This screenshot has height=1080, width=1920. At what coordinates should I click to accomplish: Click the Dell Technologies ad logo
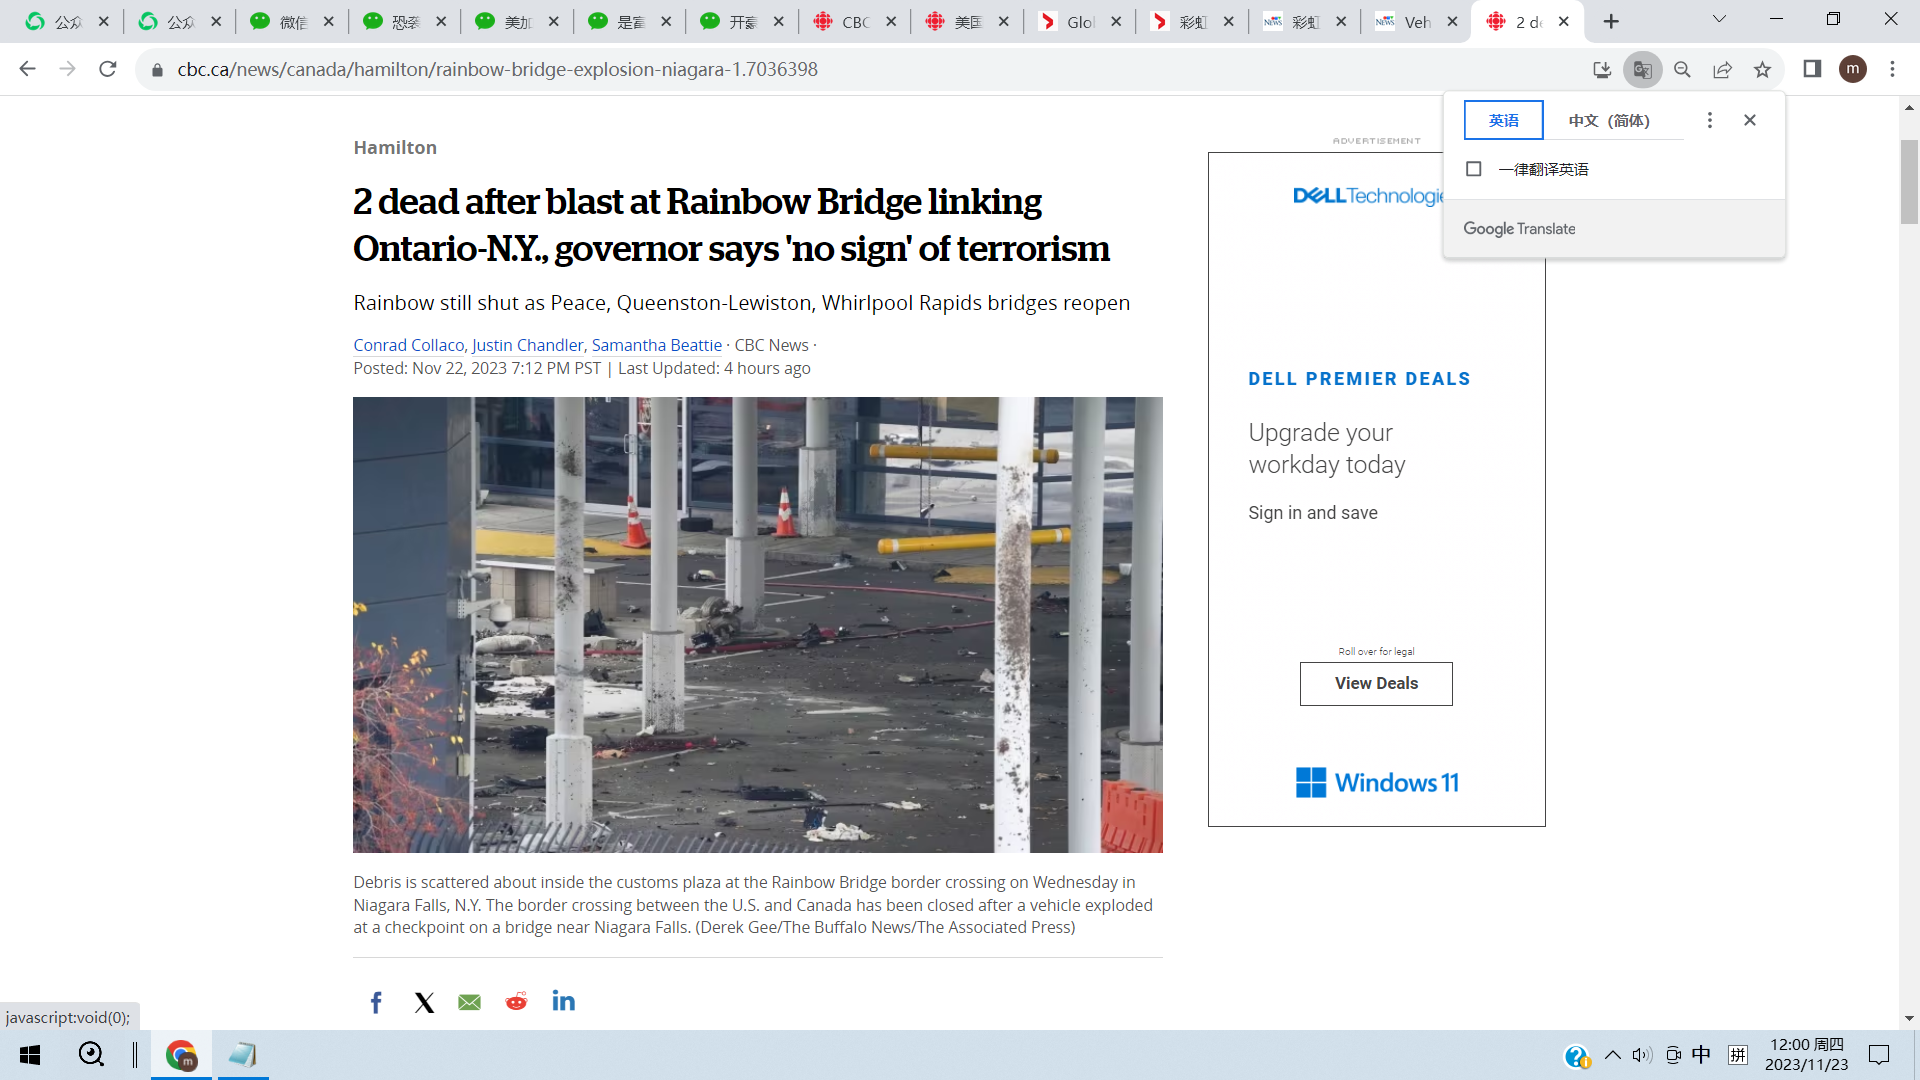[x=1368, y=196]
